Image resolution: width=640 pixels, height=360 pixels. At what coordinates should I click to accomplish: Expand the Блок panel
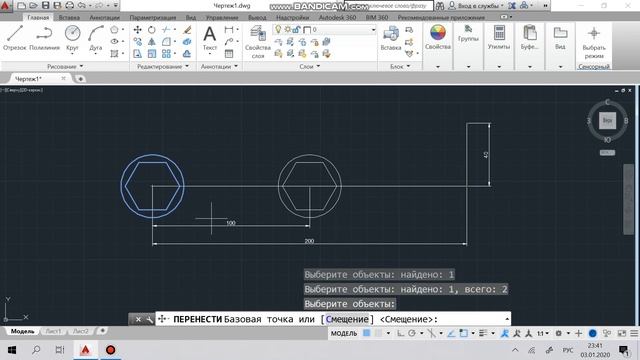click(x=400, y=66)
